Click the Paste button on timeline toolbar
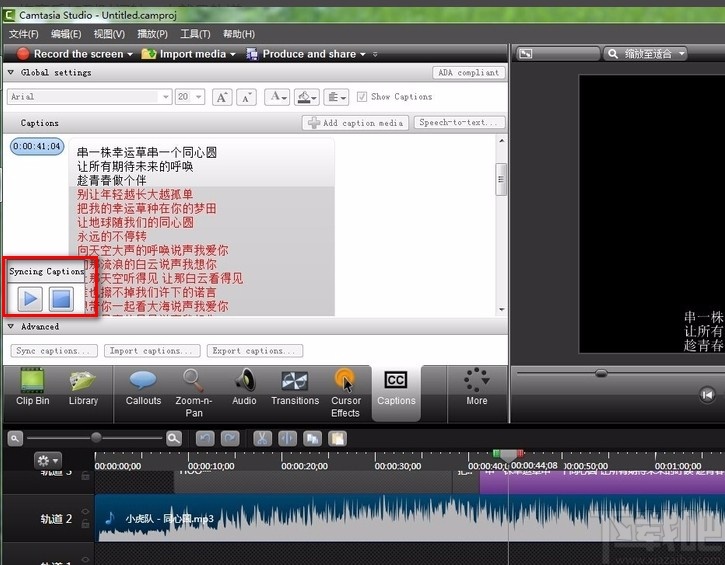The width and height of the screenshot is (725, 565). [x=338, y=438]
